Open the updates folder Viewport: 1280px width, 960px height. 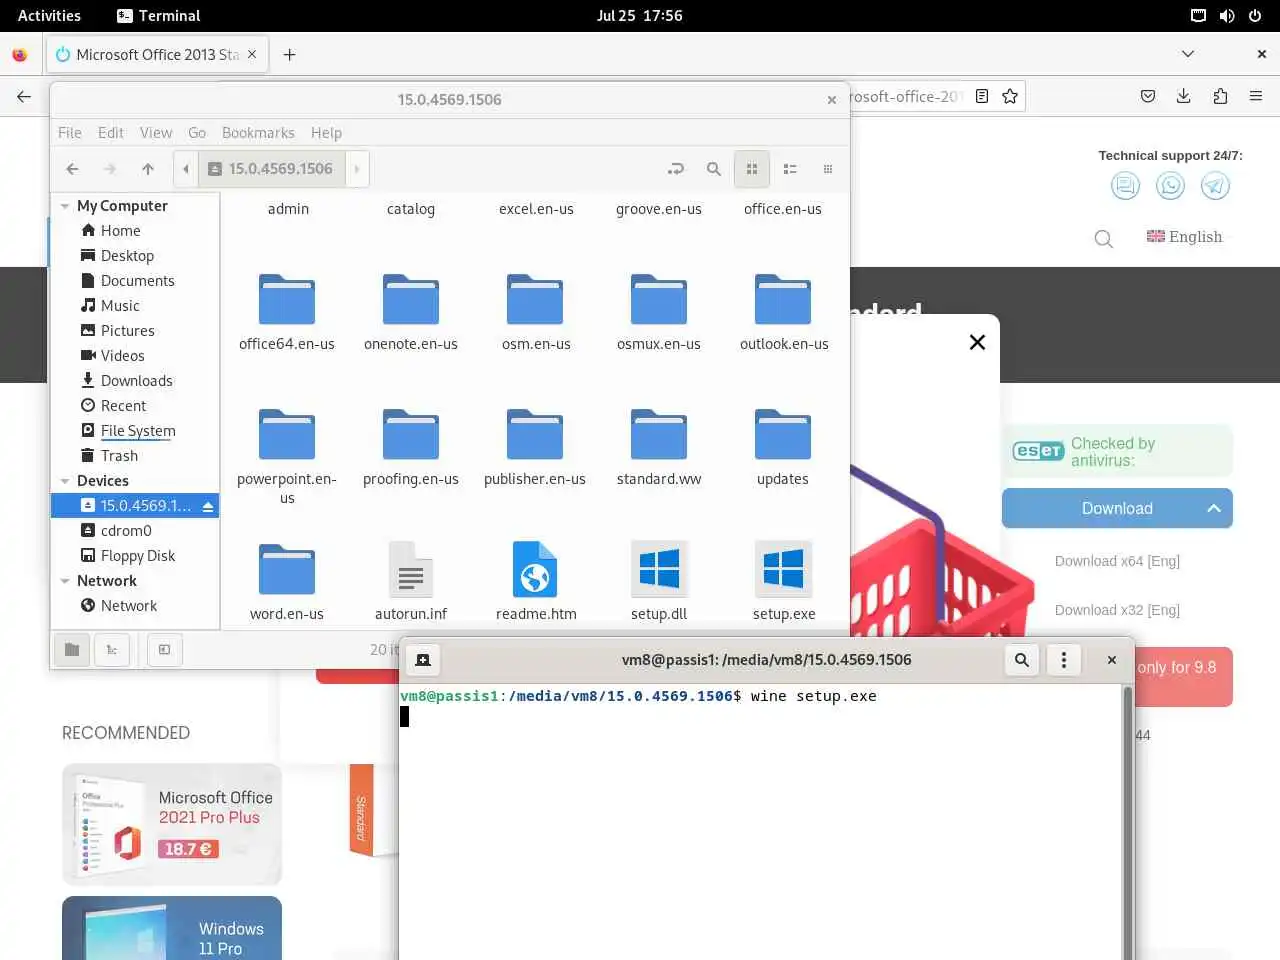(783, 447)
